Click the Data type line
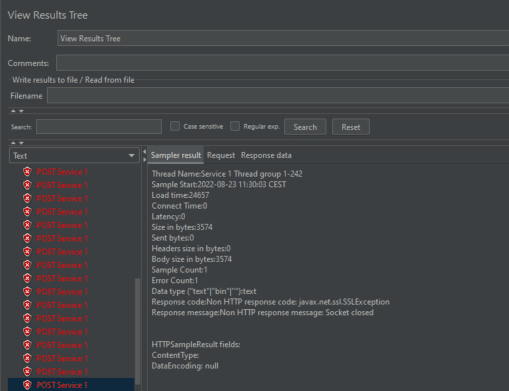This screenshot has height=391, width=509. pos(204,291)
